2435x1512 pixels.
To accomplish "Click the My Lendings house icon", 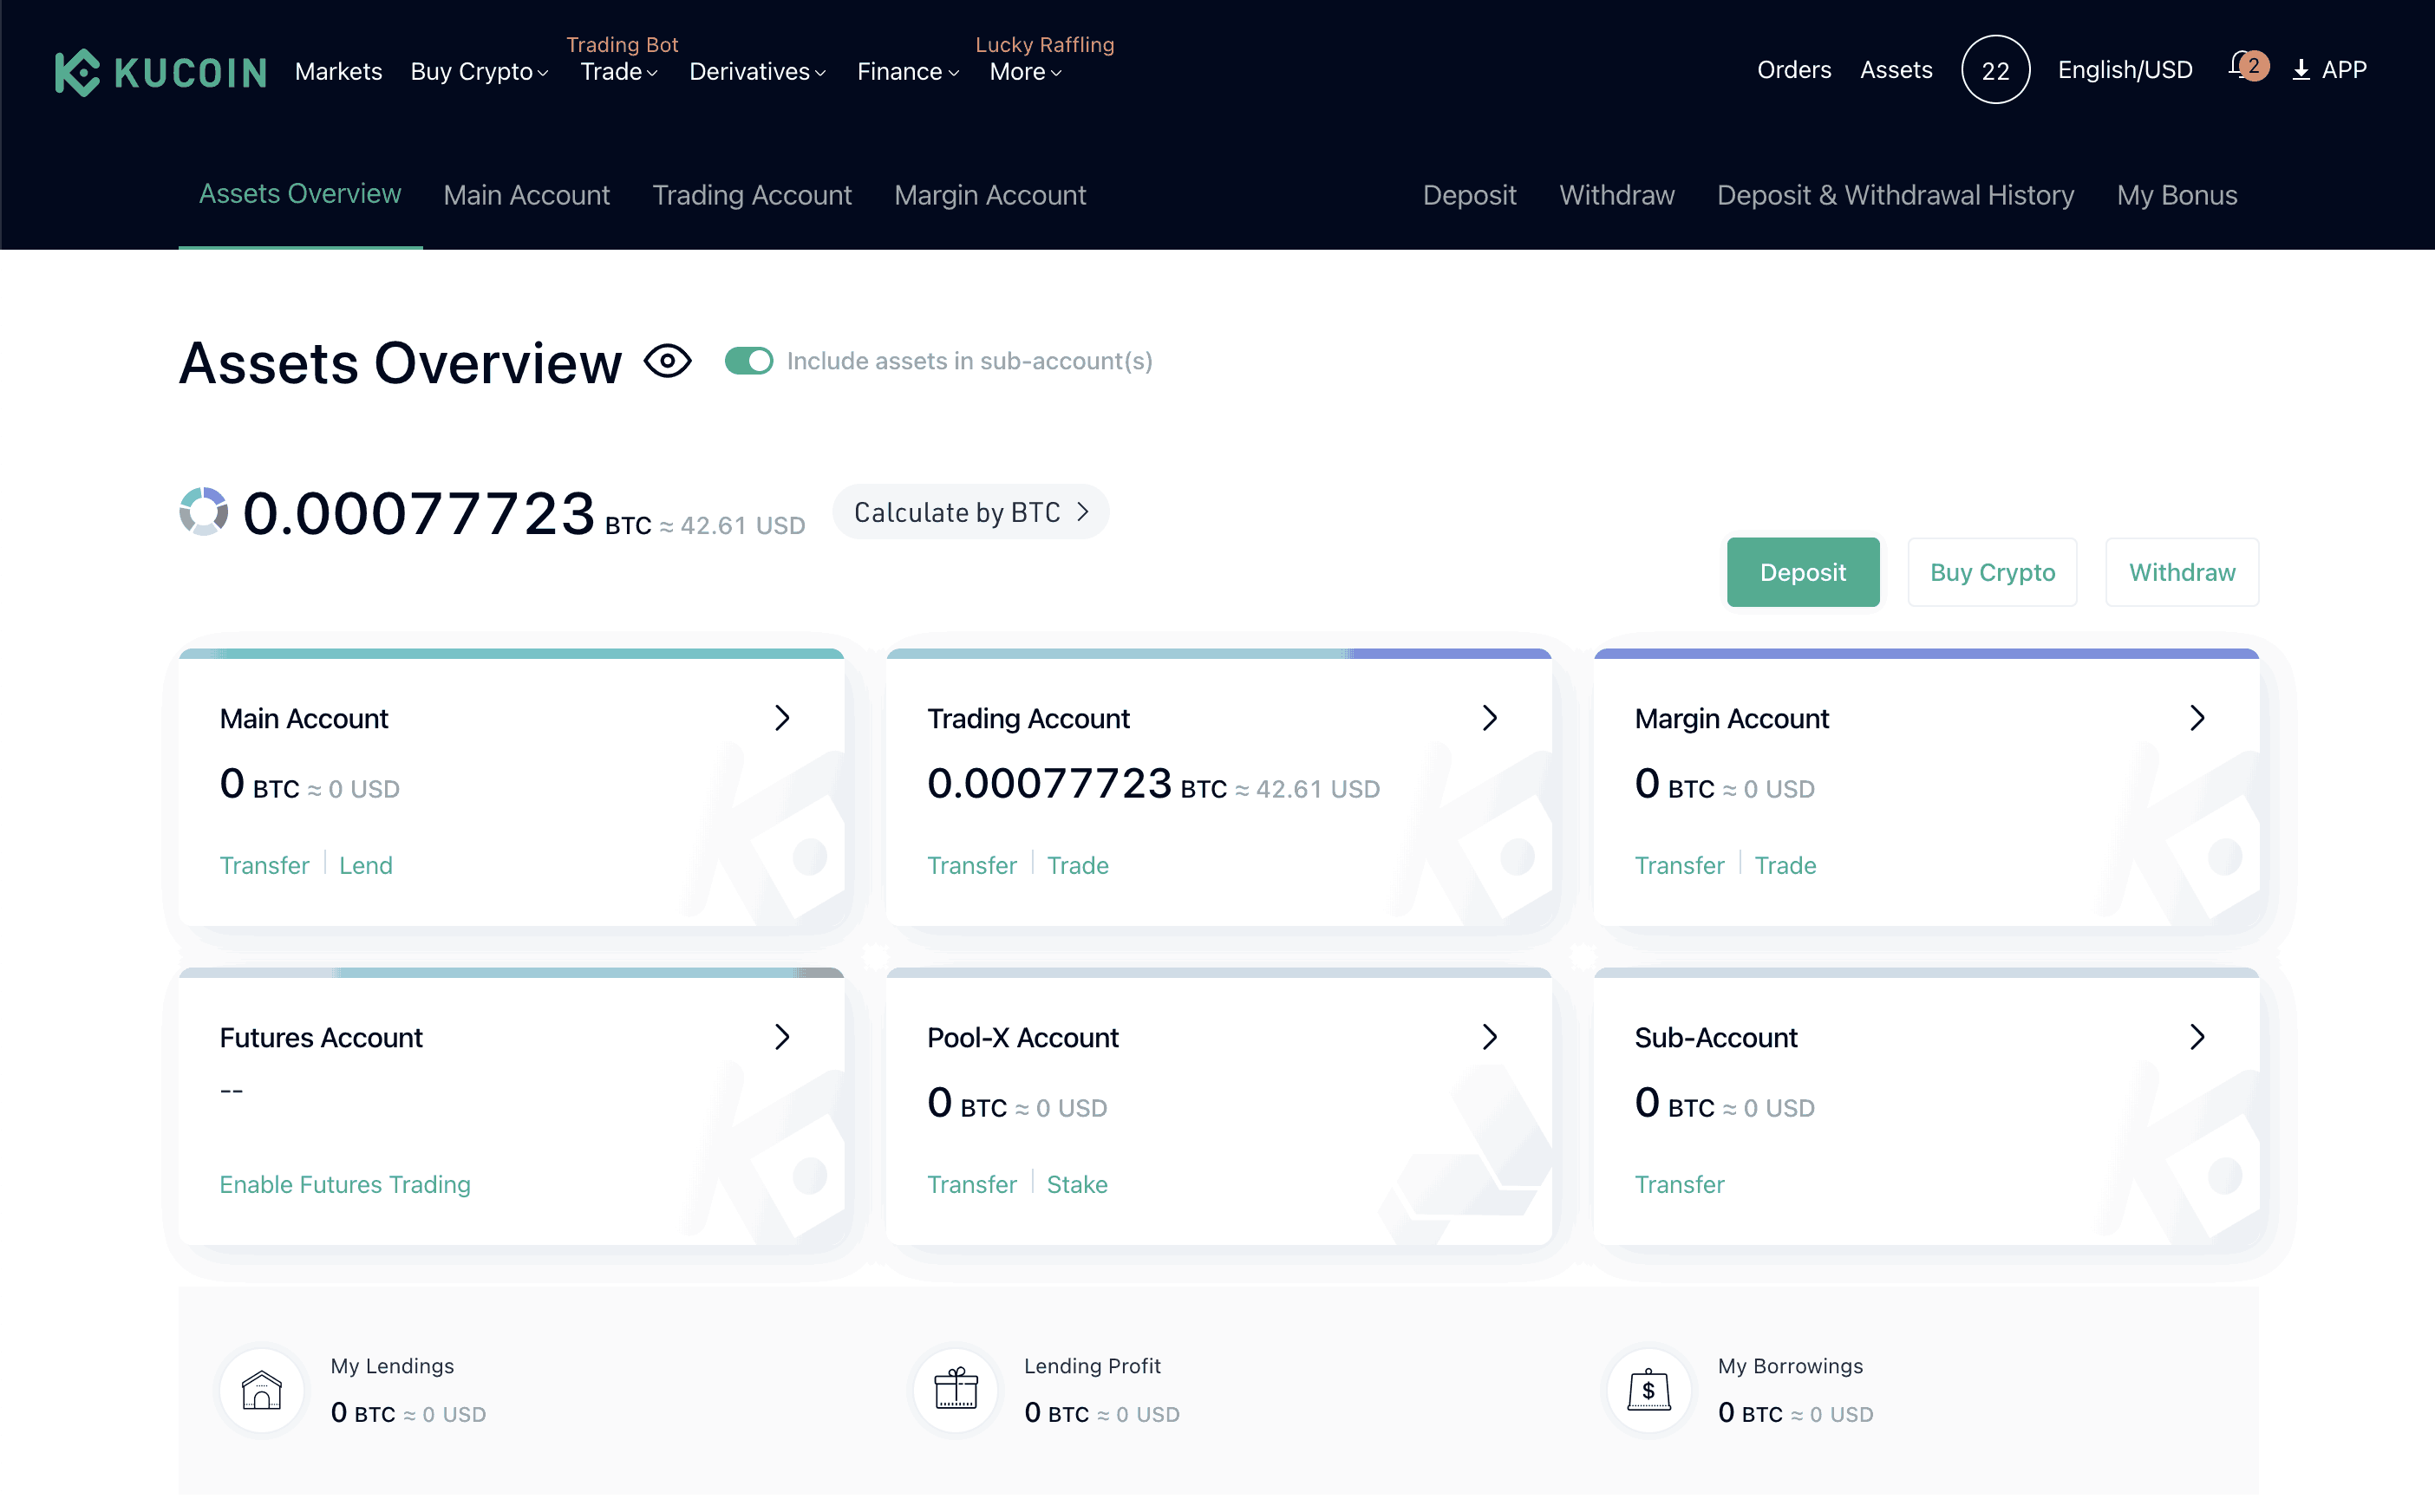I will coord(262,1389).
